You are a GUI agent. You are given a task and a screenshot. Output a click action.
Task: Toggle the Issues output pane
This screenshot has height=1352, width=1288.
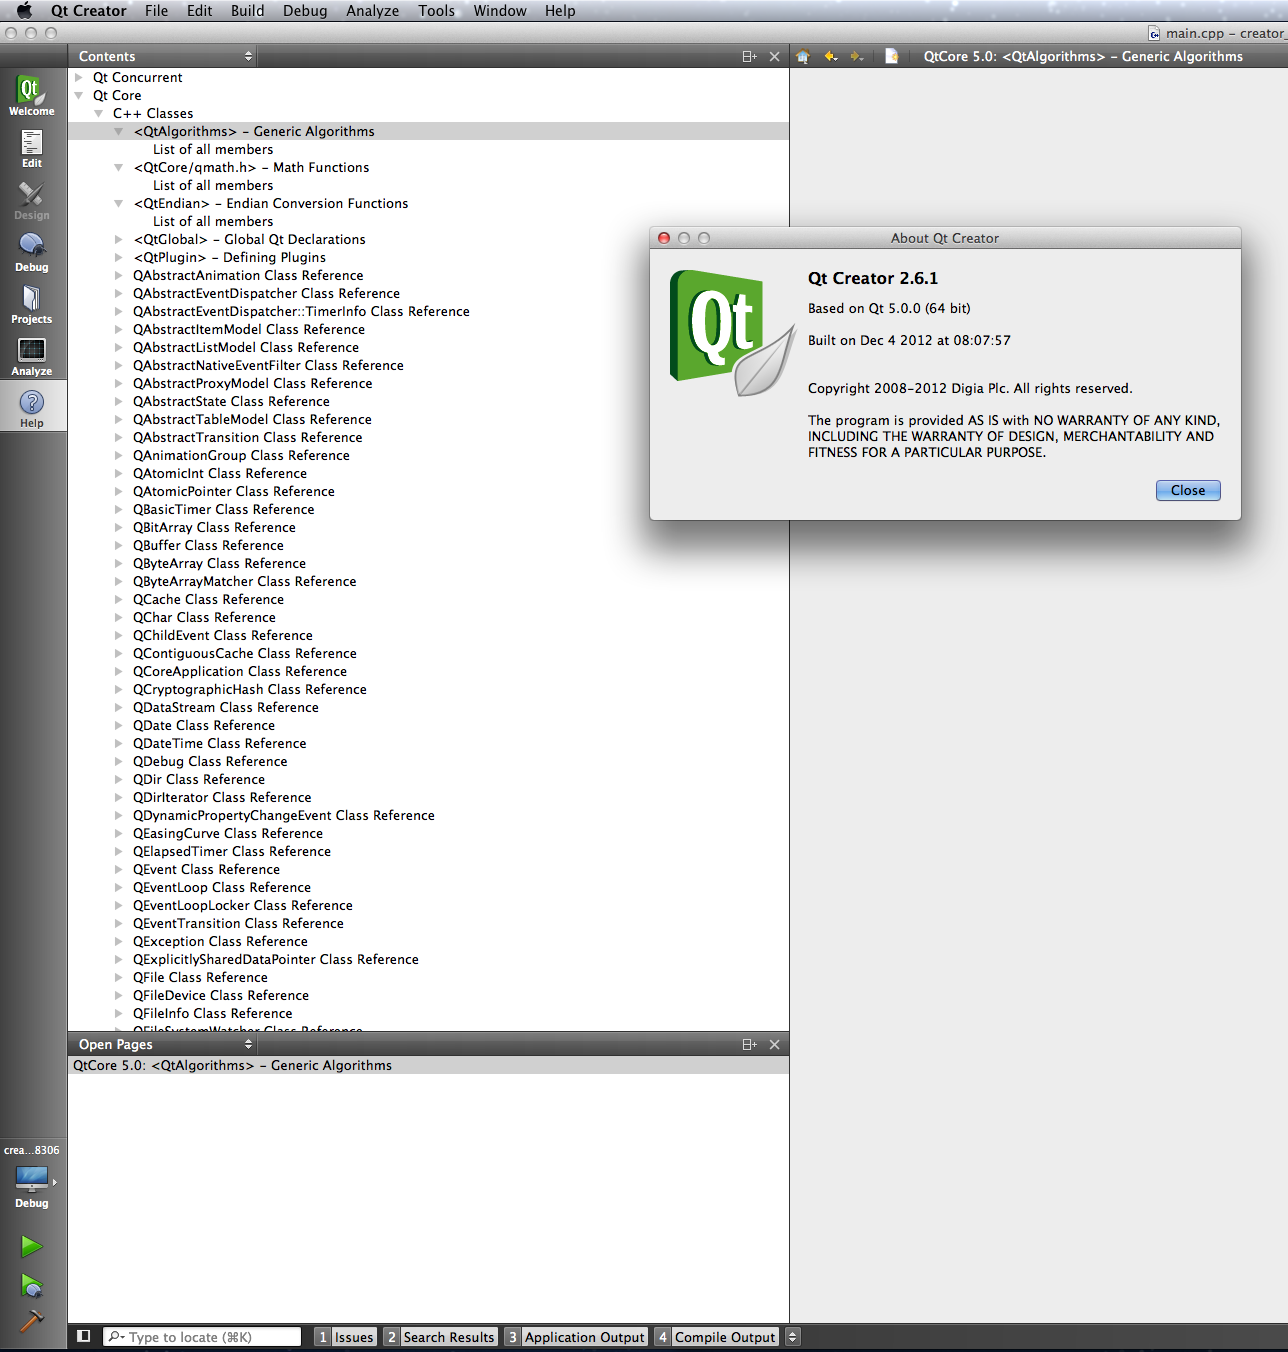[x=345, y=1337]
